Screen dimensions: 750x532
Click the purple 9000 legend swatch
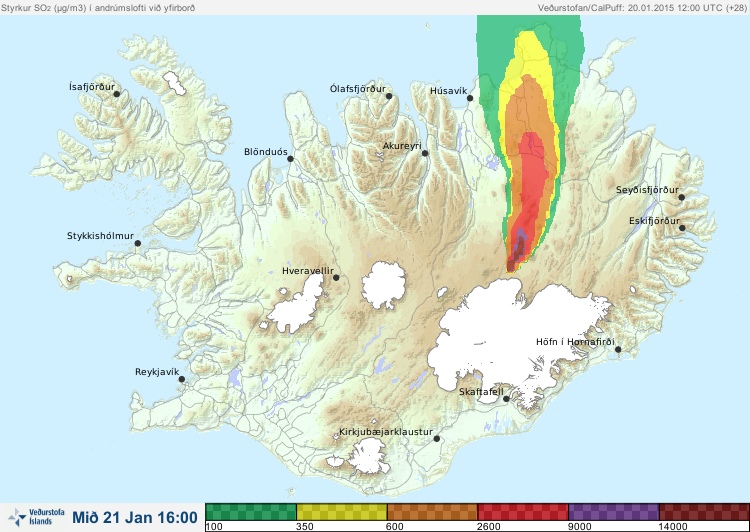(x=613, y=512)
